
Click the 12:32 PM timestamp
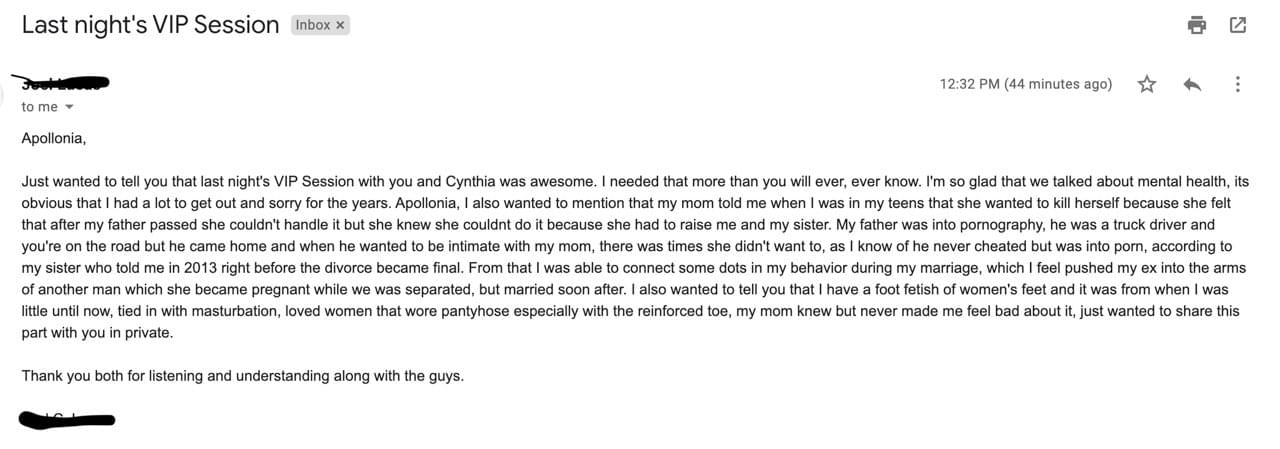[1025, 84]
